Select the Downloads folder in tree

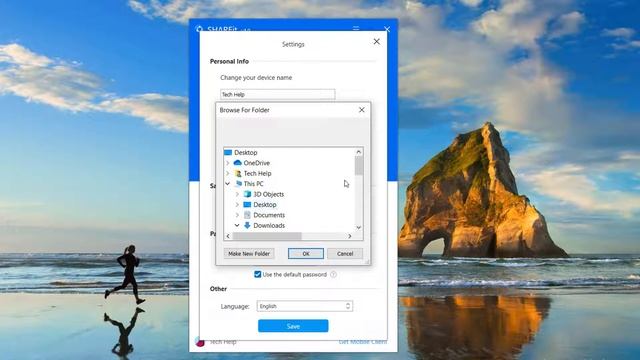coord(269,225)
